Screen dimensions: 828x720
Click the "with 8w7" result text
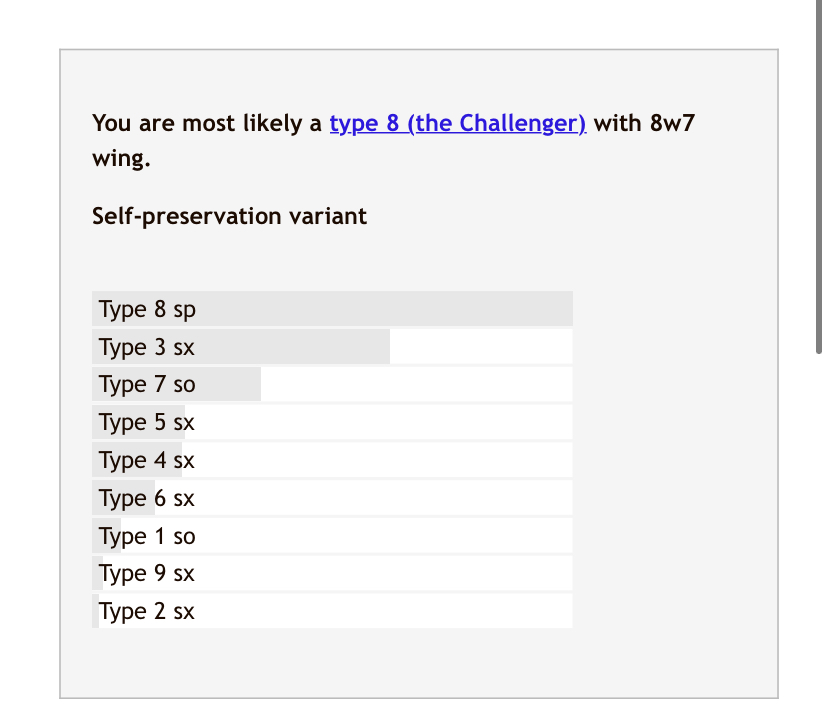644,124
